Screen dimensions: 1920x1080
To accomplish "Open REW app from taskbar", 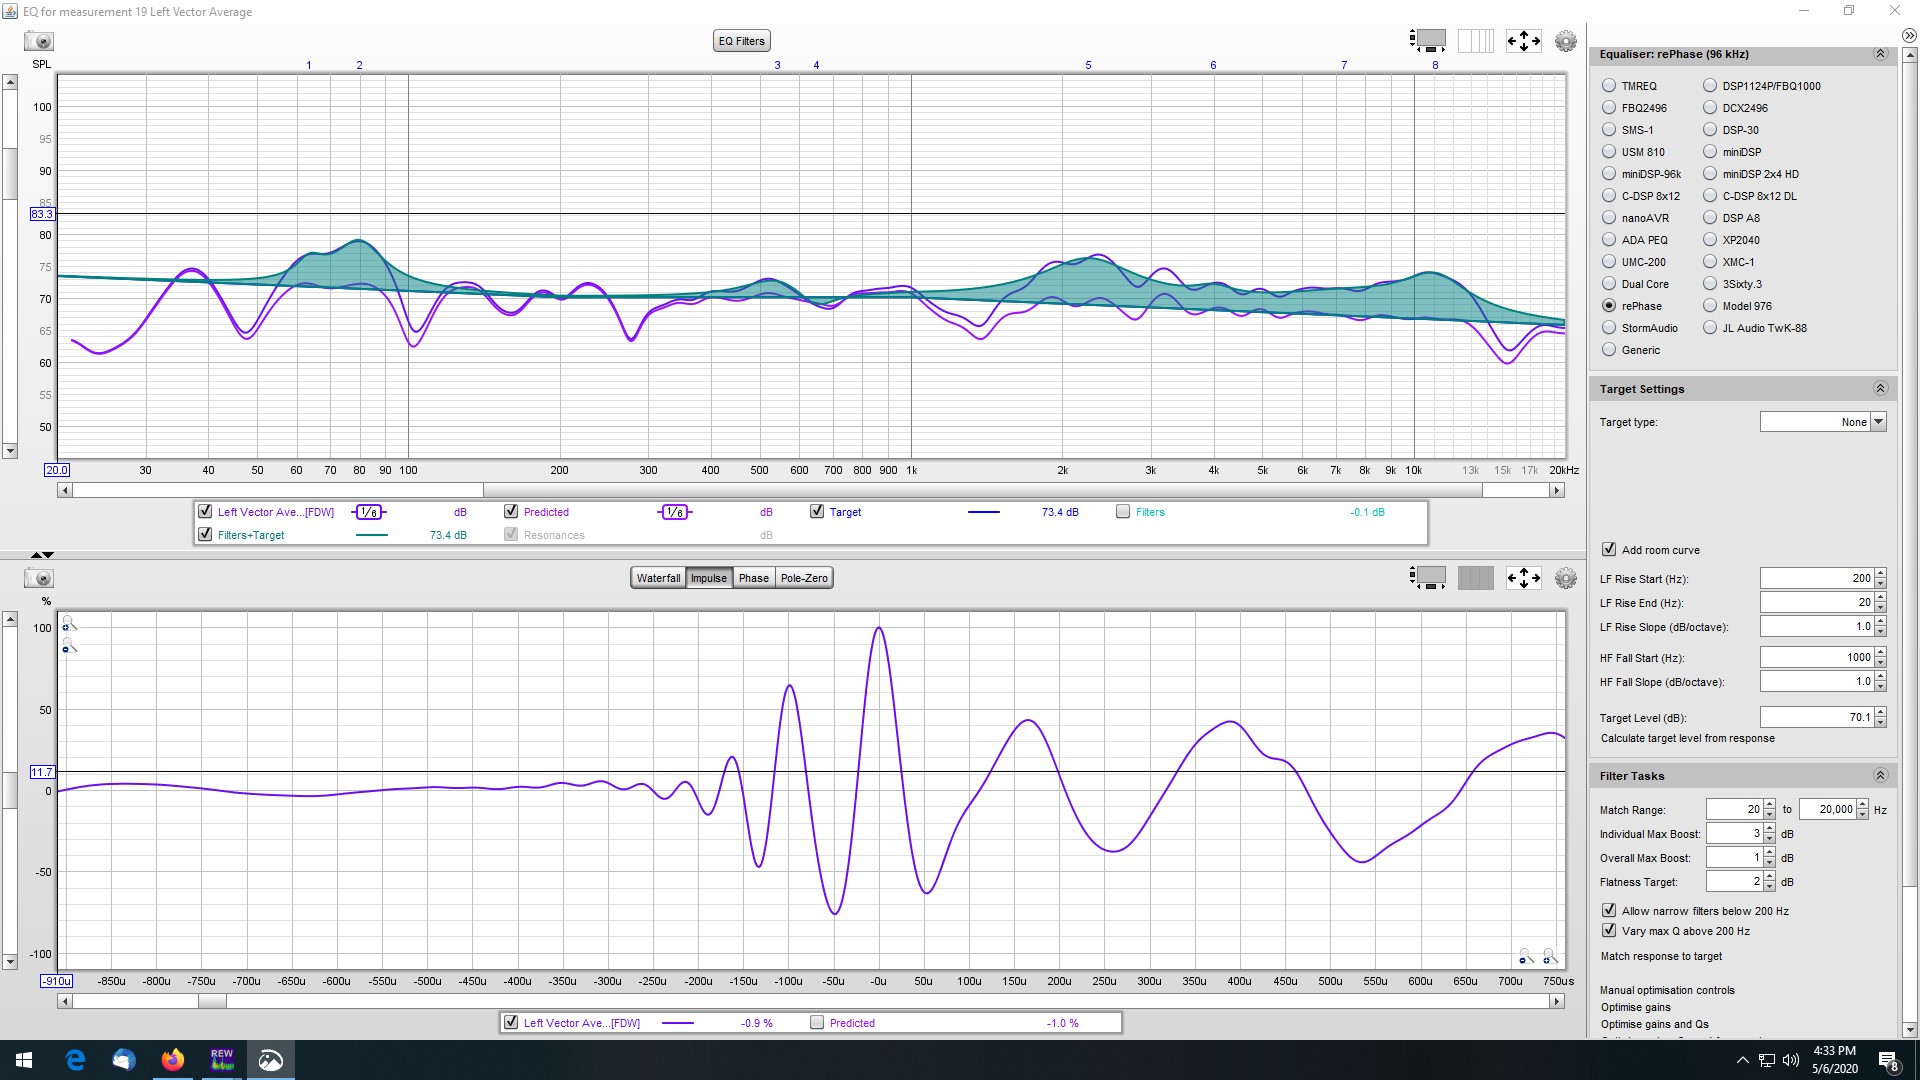I will point(222,1060).
